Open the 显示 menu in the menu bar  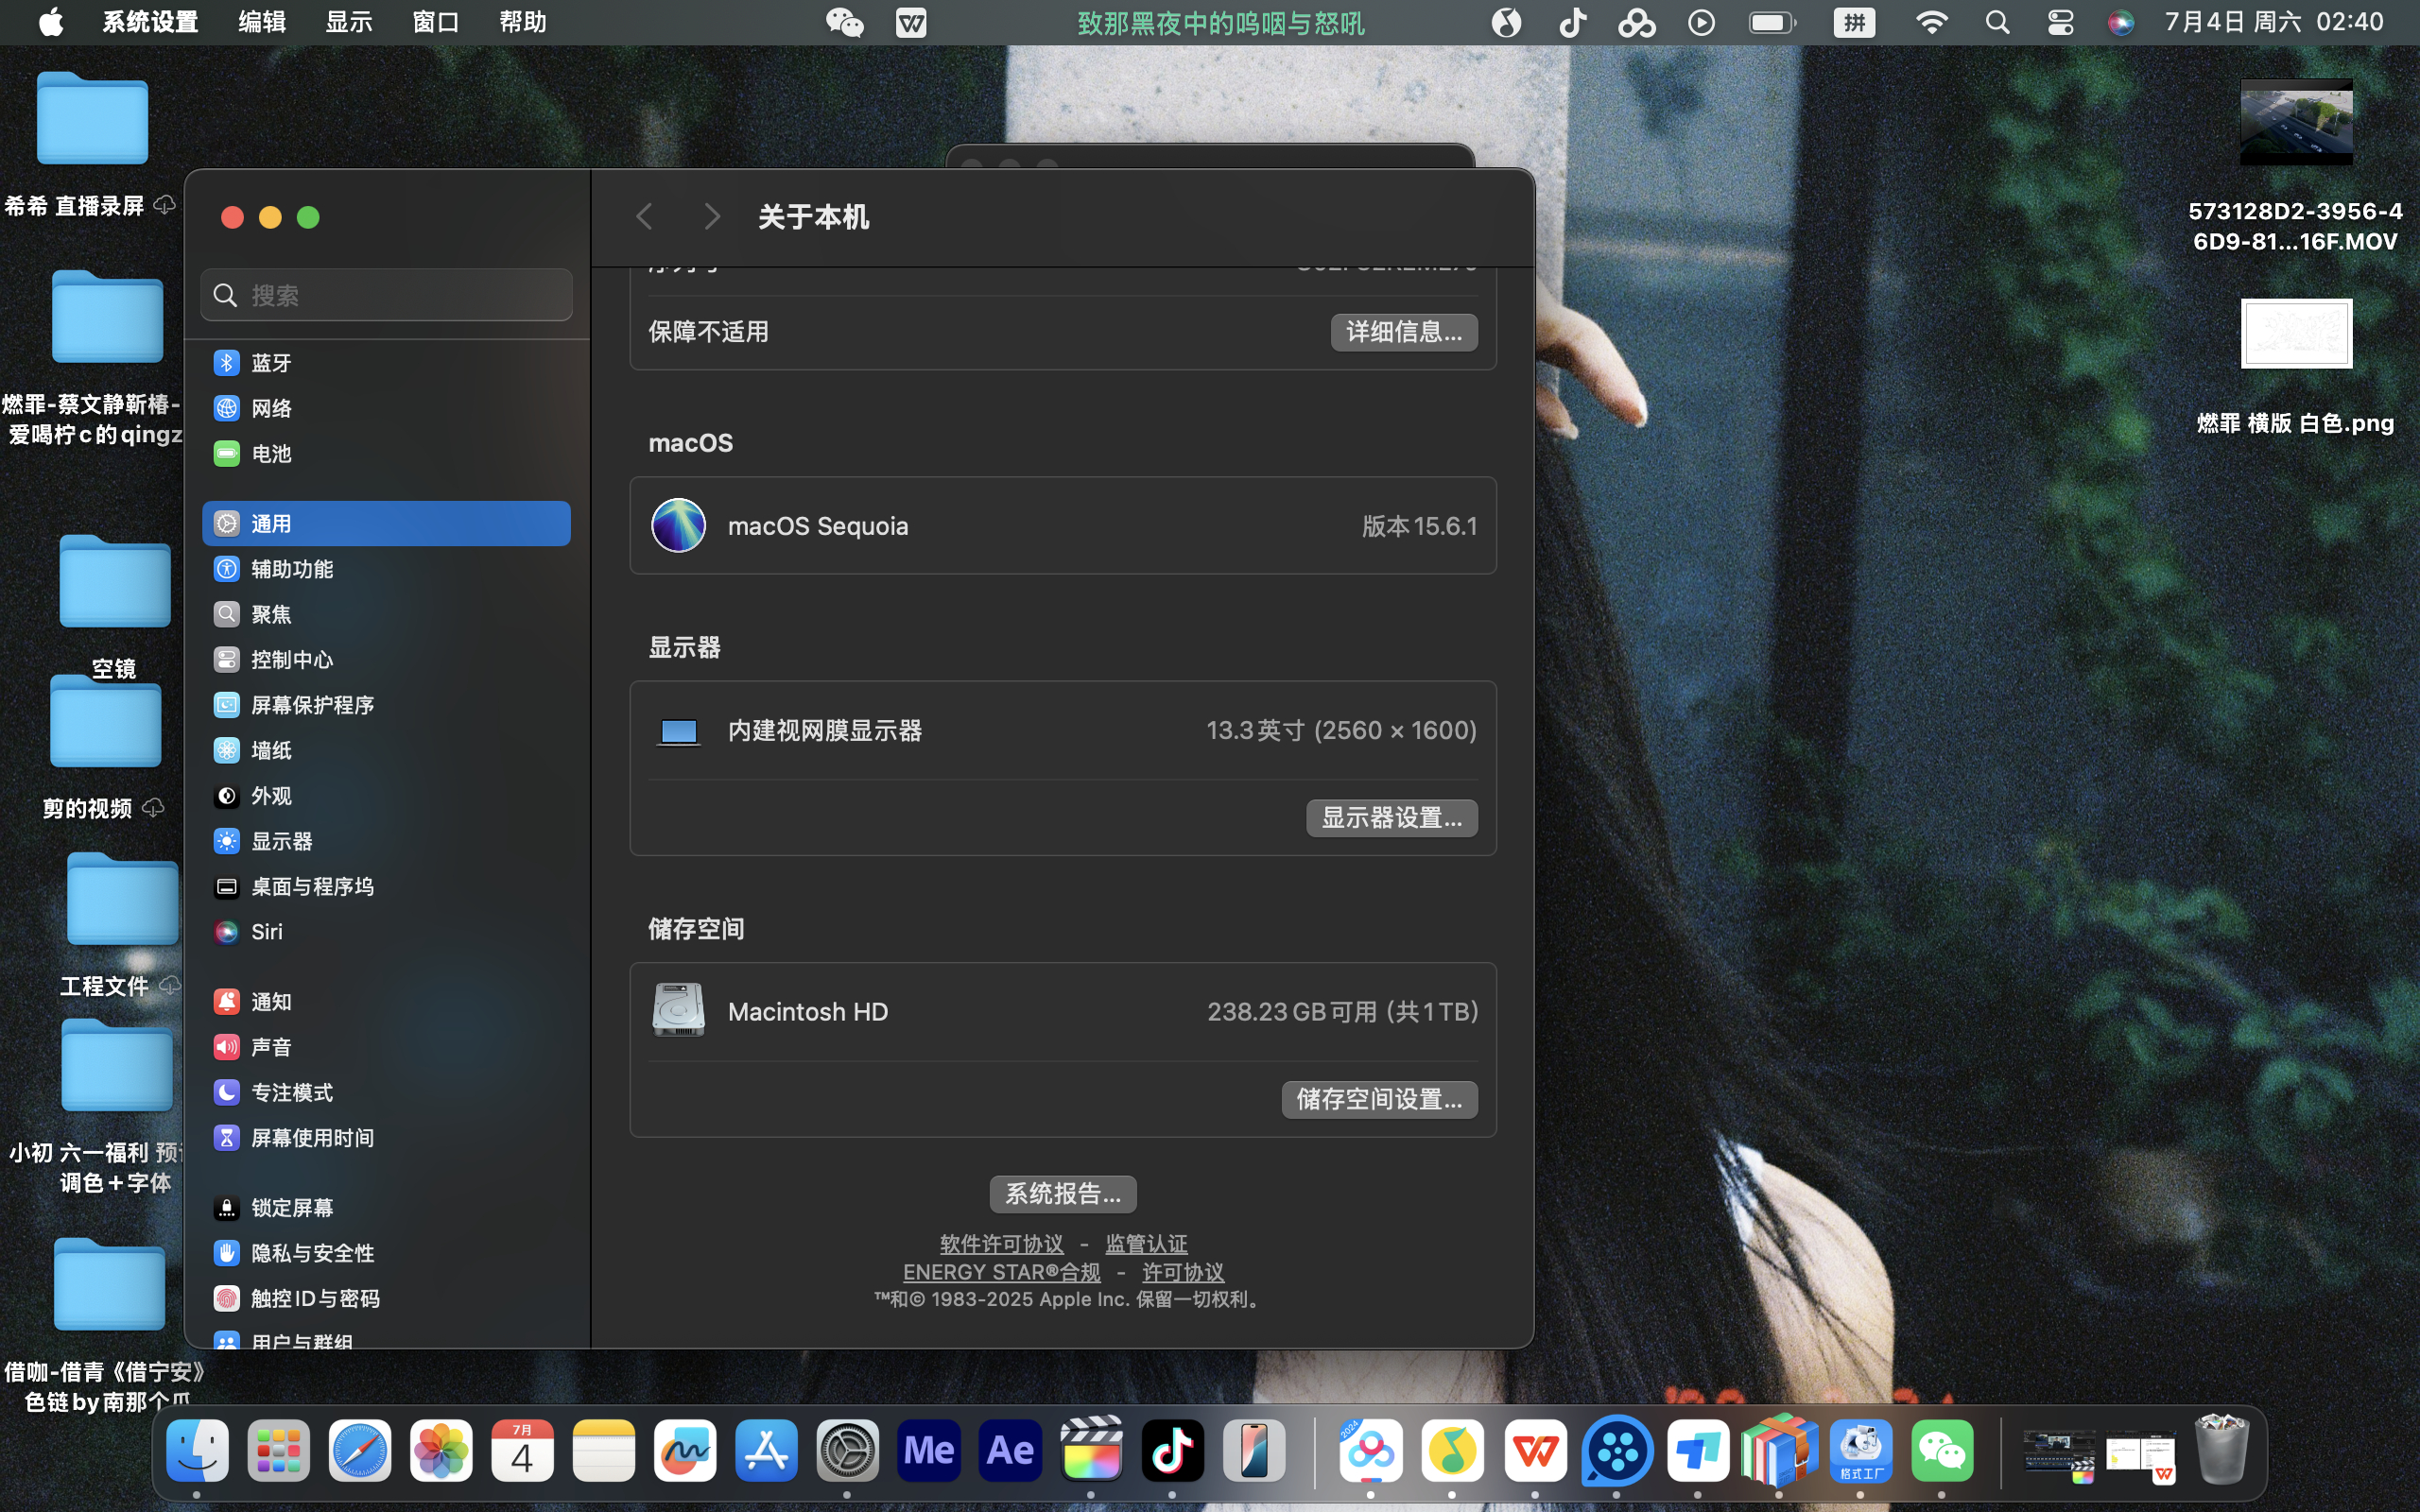(349, 22)
